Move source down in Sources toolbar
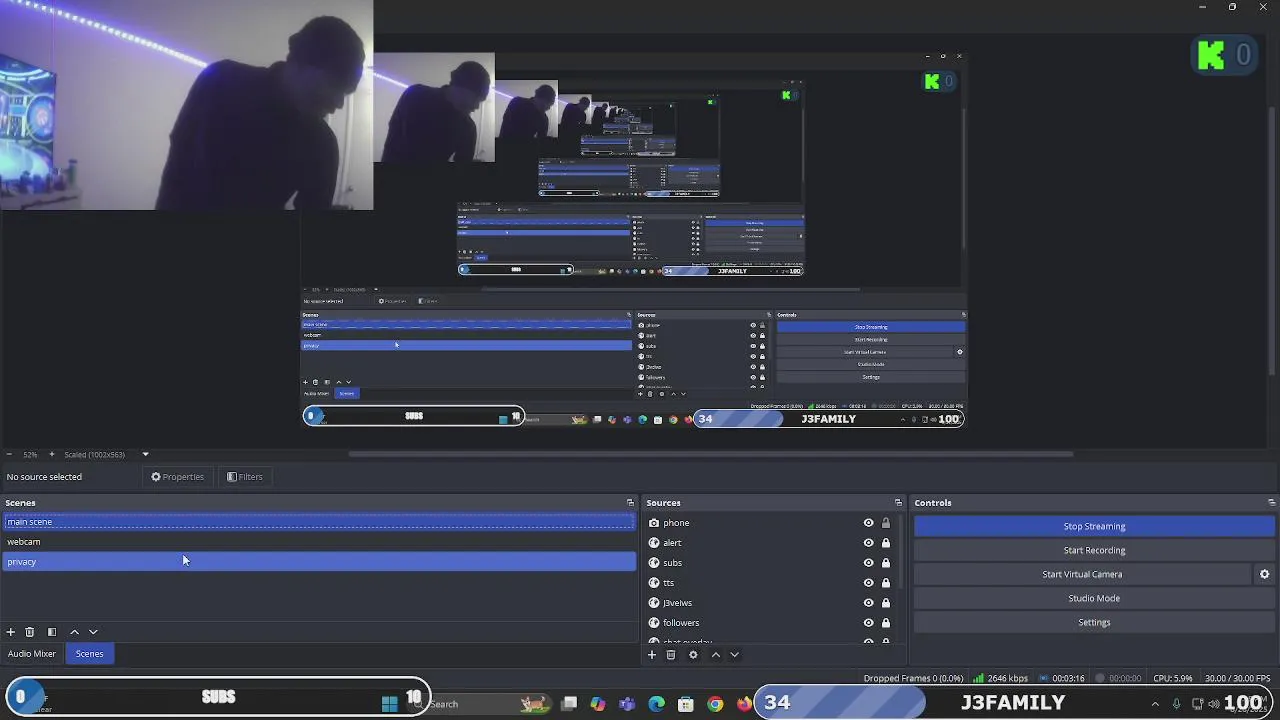The height and width of the screenshot is (720, 1280). tap(734, 655)
